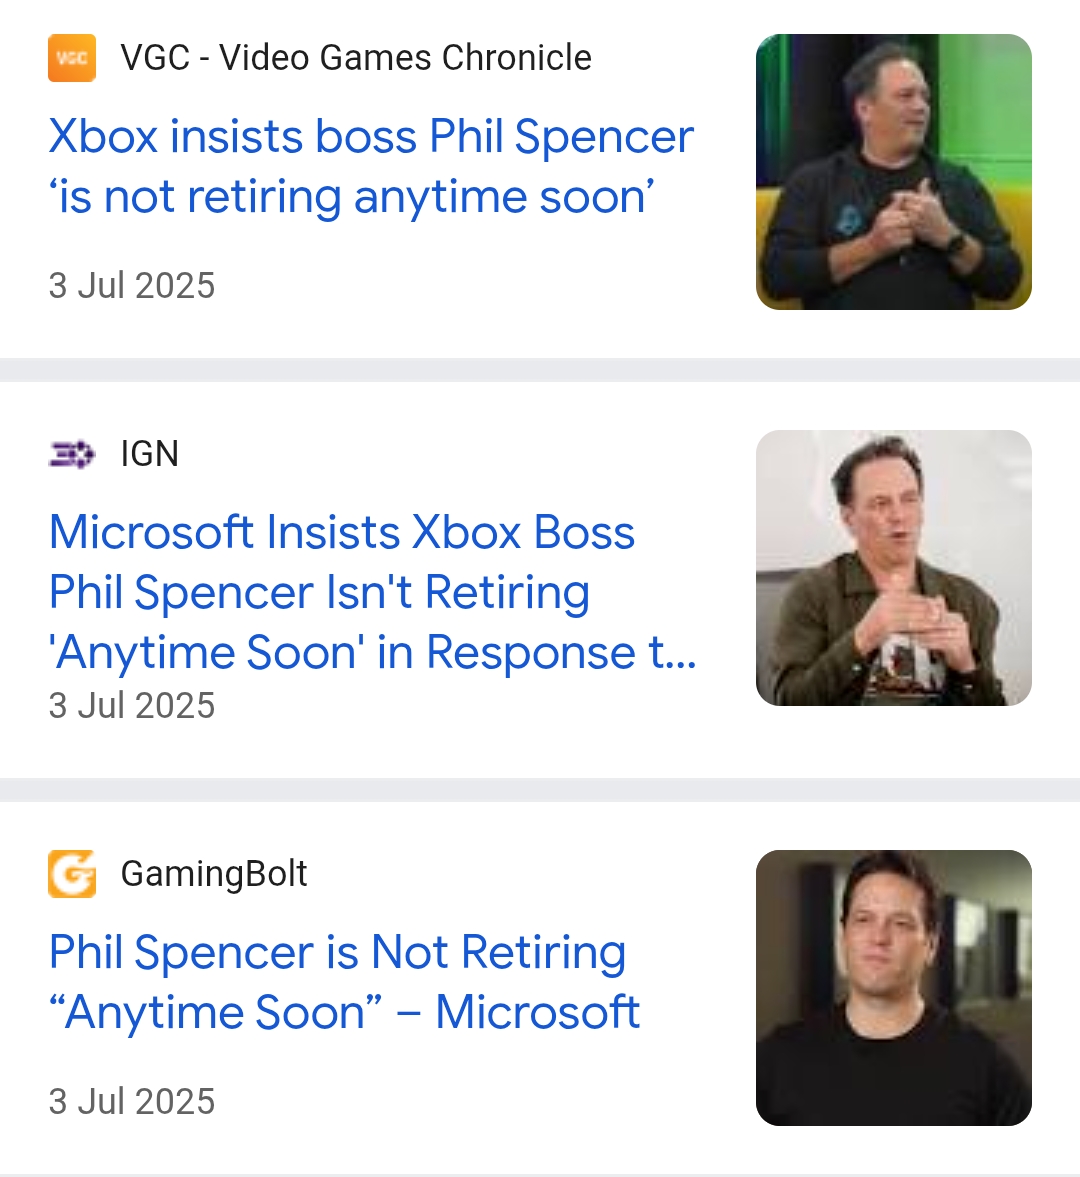Click the thin divider line below GamingBolt article
The width and height of the screenshot is (1080, 1177).
[540, 1174]
